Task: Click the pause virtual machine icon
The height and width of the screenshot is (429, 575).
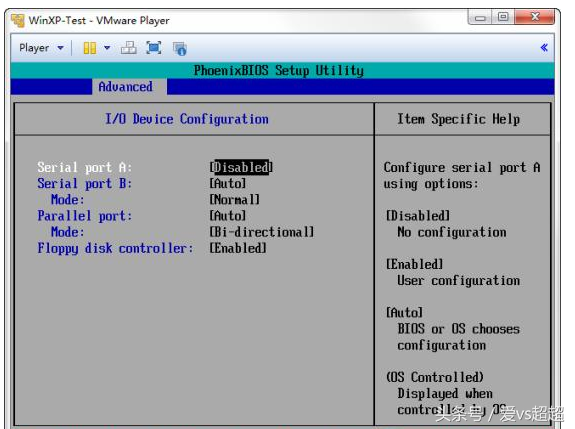Action: click(x=90, y=48)
